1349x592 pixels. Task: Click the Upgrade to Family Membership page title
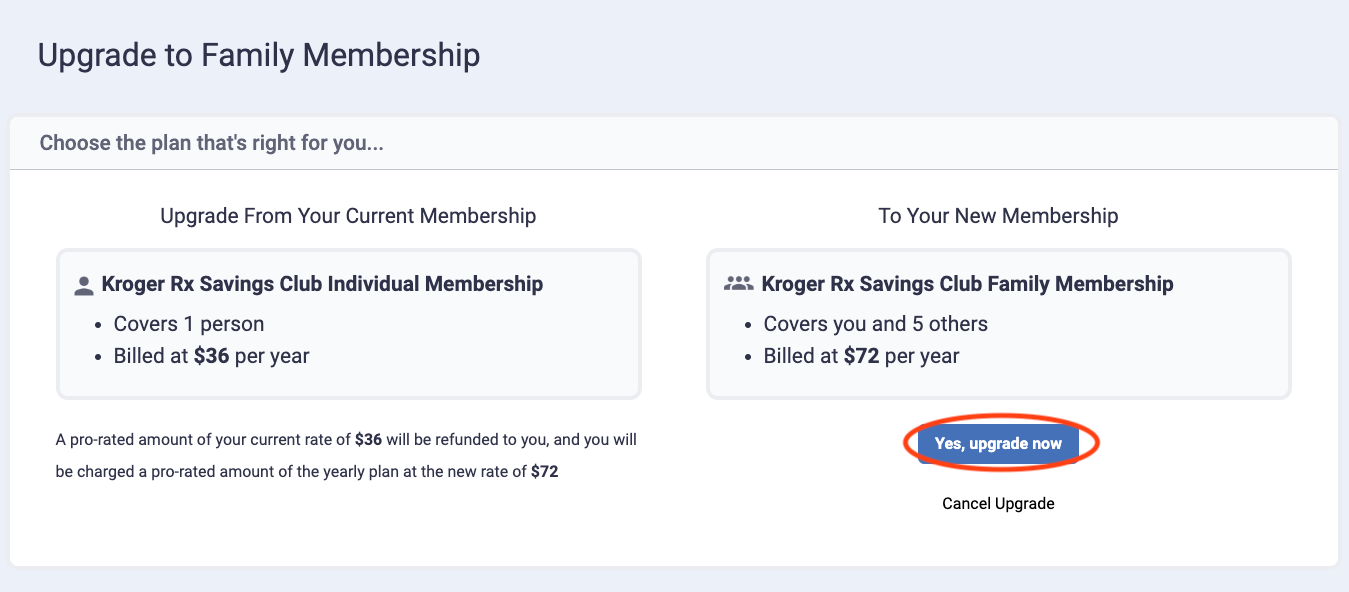pos(258,55)
